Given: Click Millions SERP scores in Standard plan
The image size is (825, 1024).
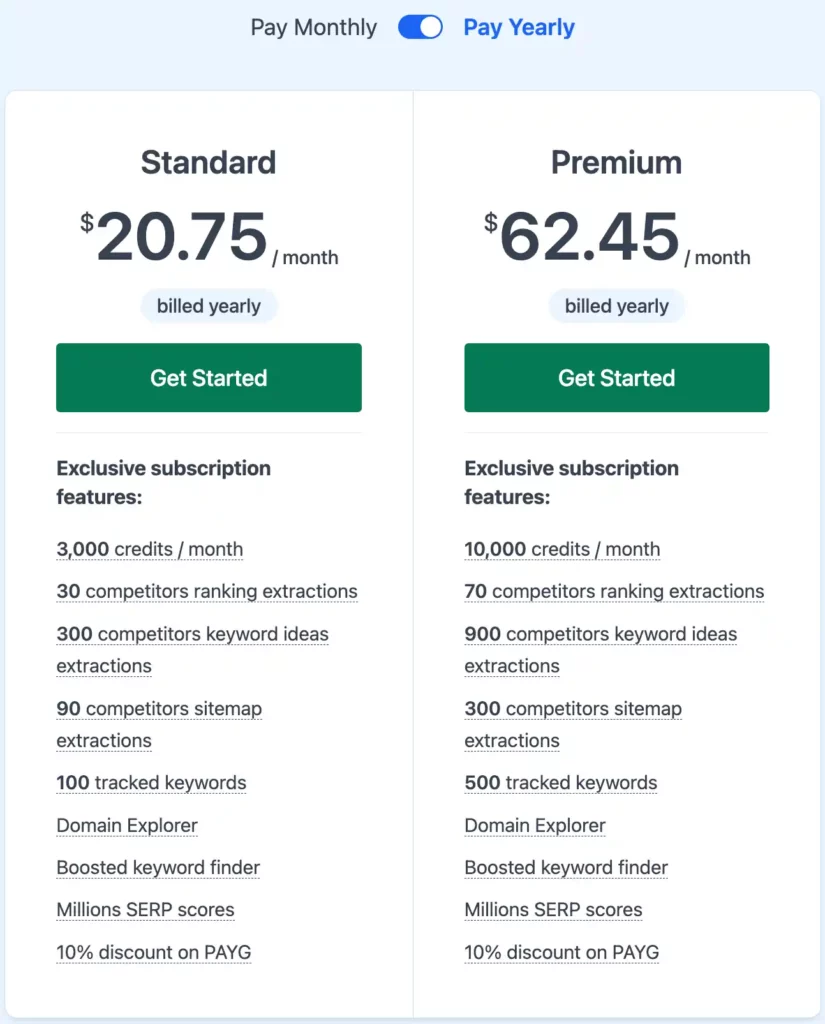Looking at the screenshot, I should [x=145, y=910].
